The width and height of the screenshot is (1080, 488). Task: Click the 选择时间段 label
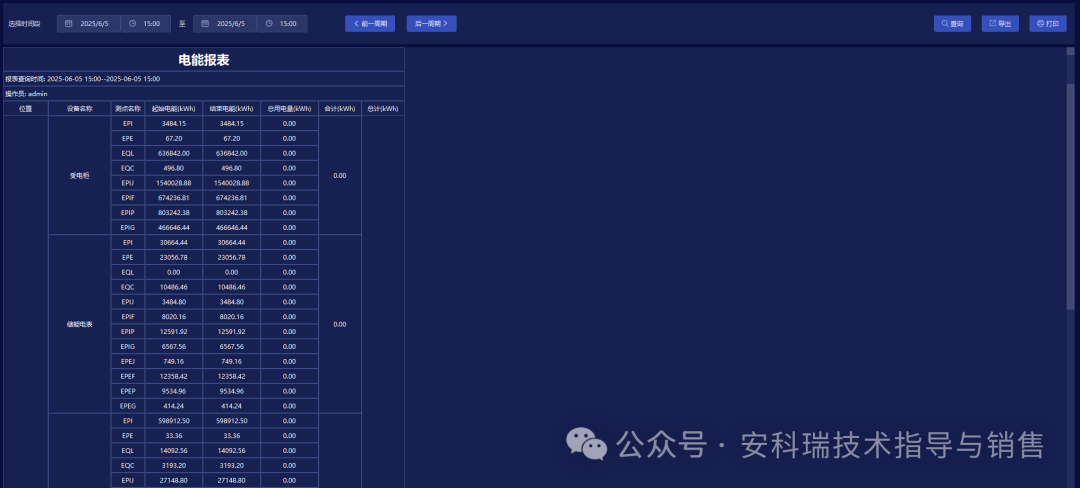(24, 23)
